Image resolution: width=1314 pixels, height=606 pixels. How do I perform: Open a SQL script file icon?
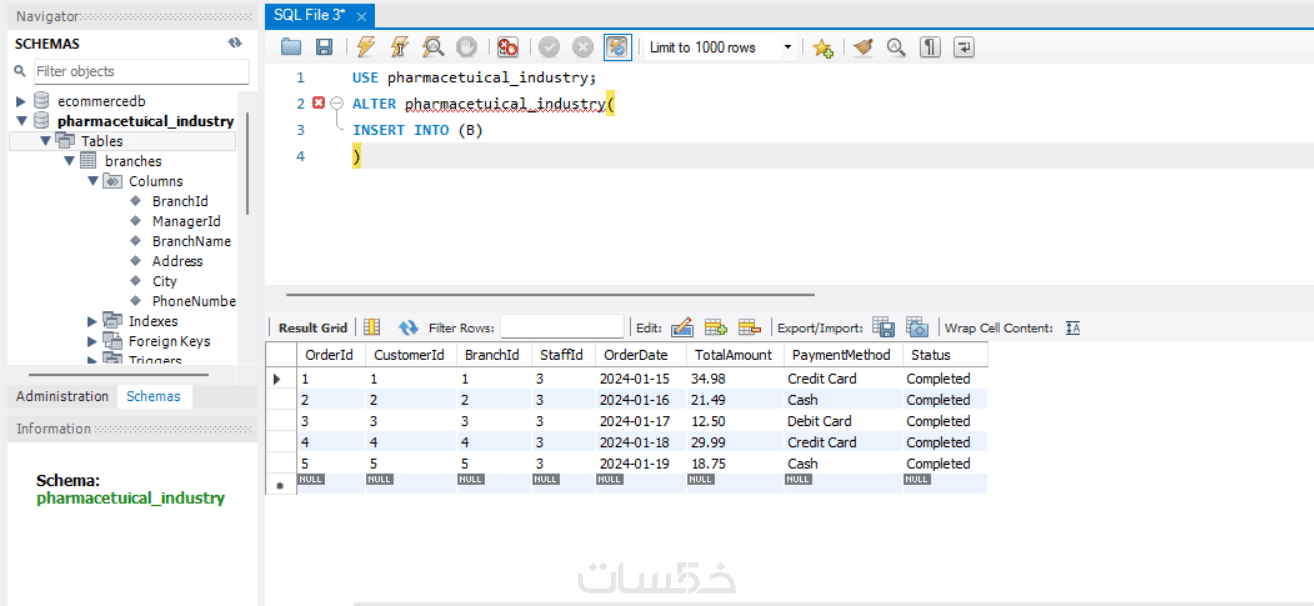coord(291,47)
